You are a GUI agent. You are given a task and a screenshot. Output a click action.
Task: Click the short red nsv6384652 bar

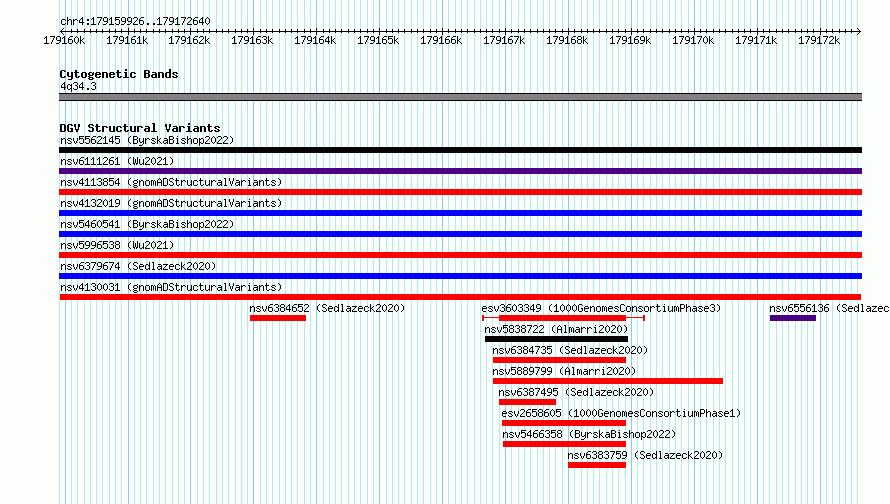[278, 318]
